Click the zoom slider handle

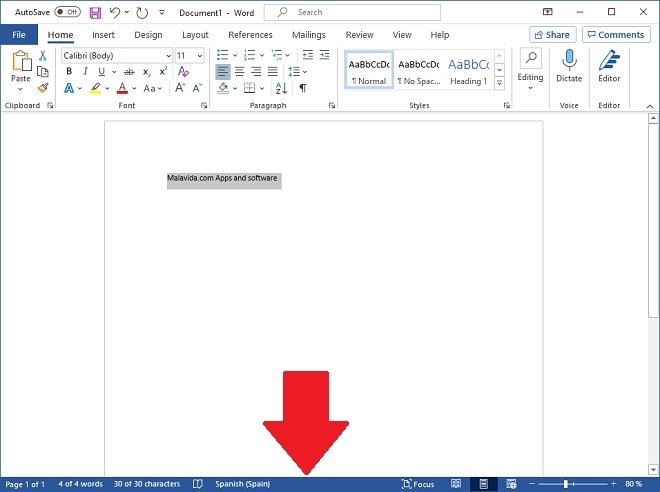[x=566, y=484]
